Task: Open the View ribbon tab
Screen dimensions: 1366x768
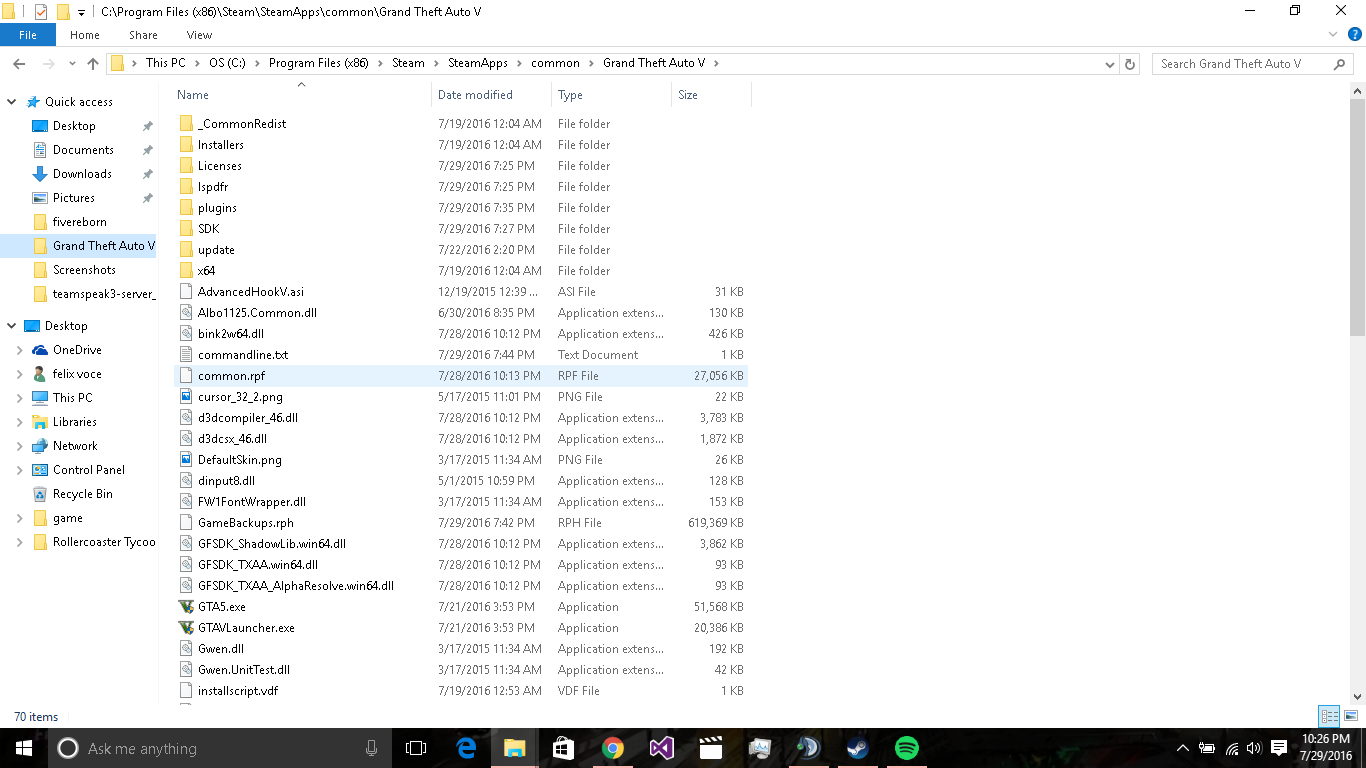Action: [199, 35]
